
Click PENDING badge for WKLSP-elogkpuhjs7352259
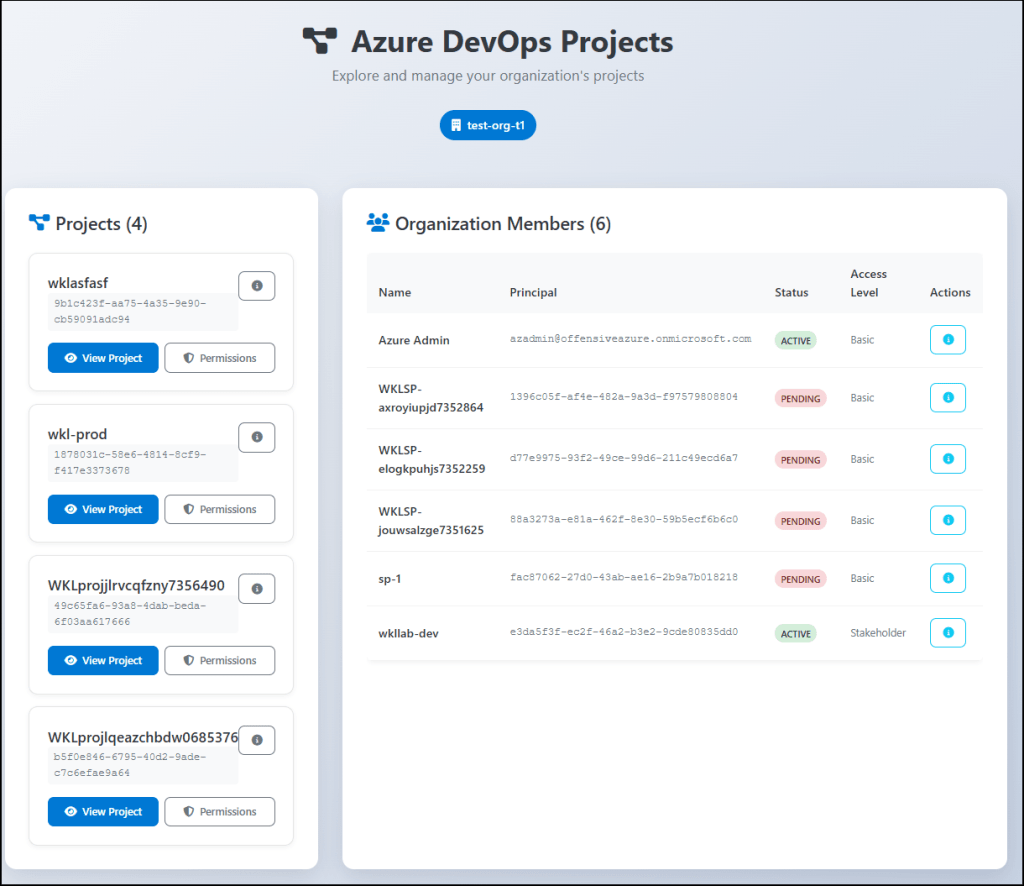[800, 460]
